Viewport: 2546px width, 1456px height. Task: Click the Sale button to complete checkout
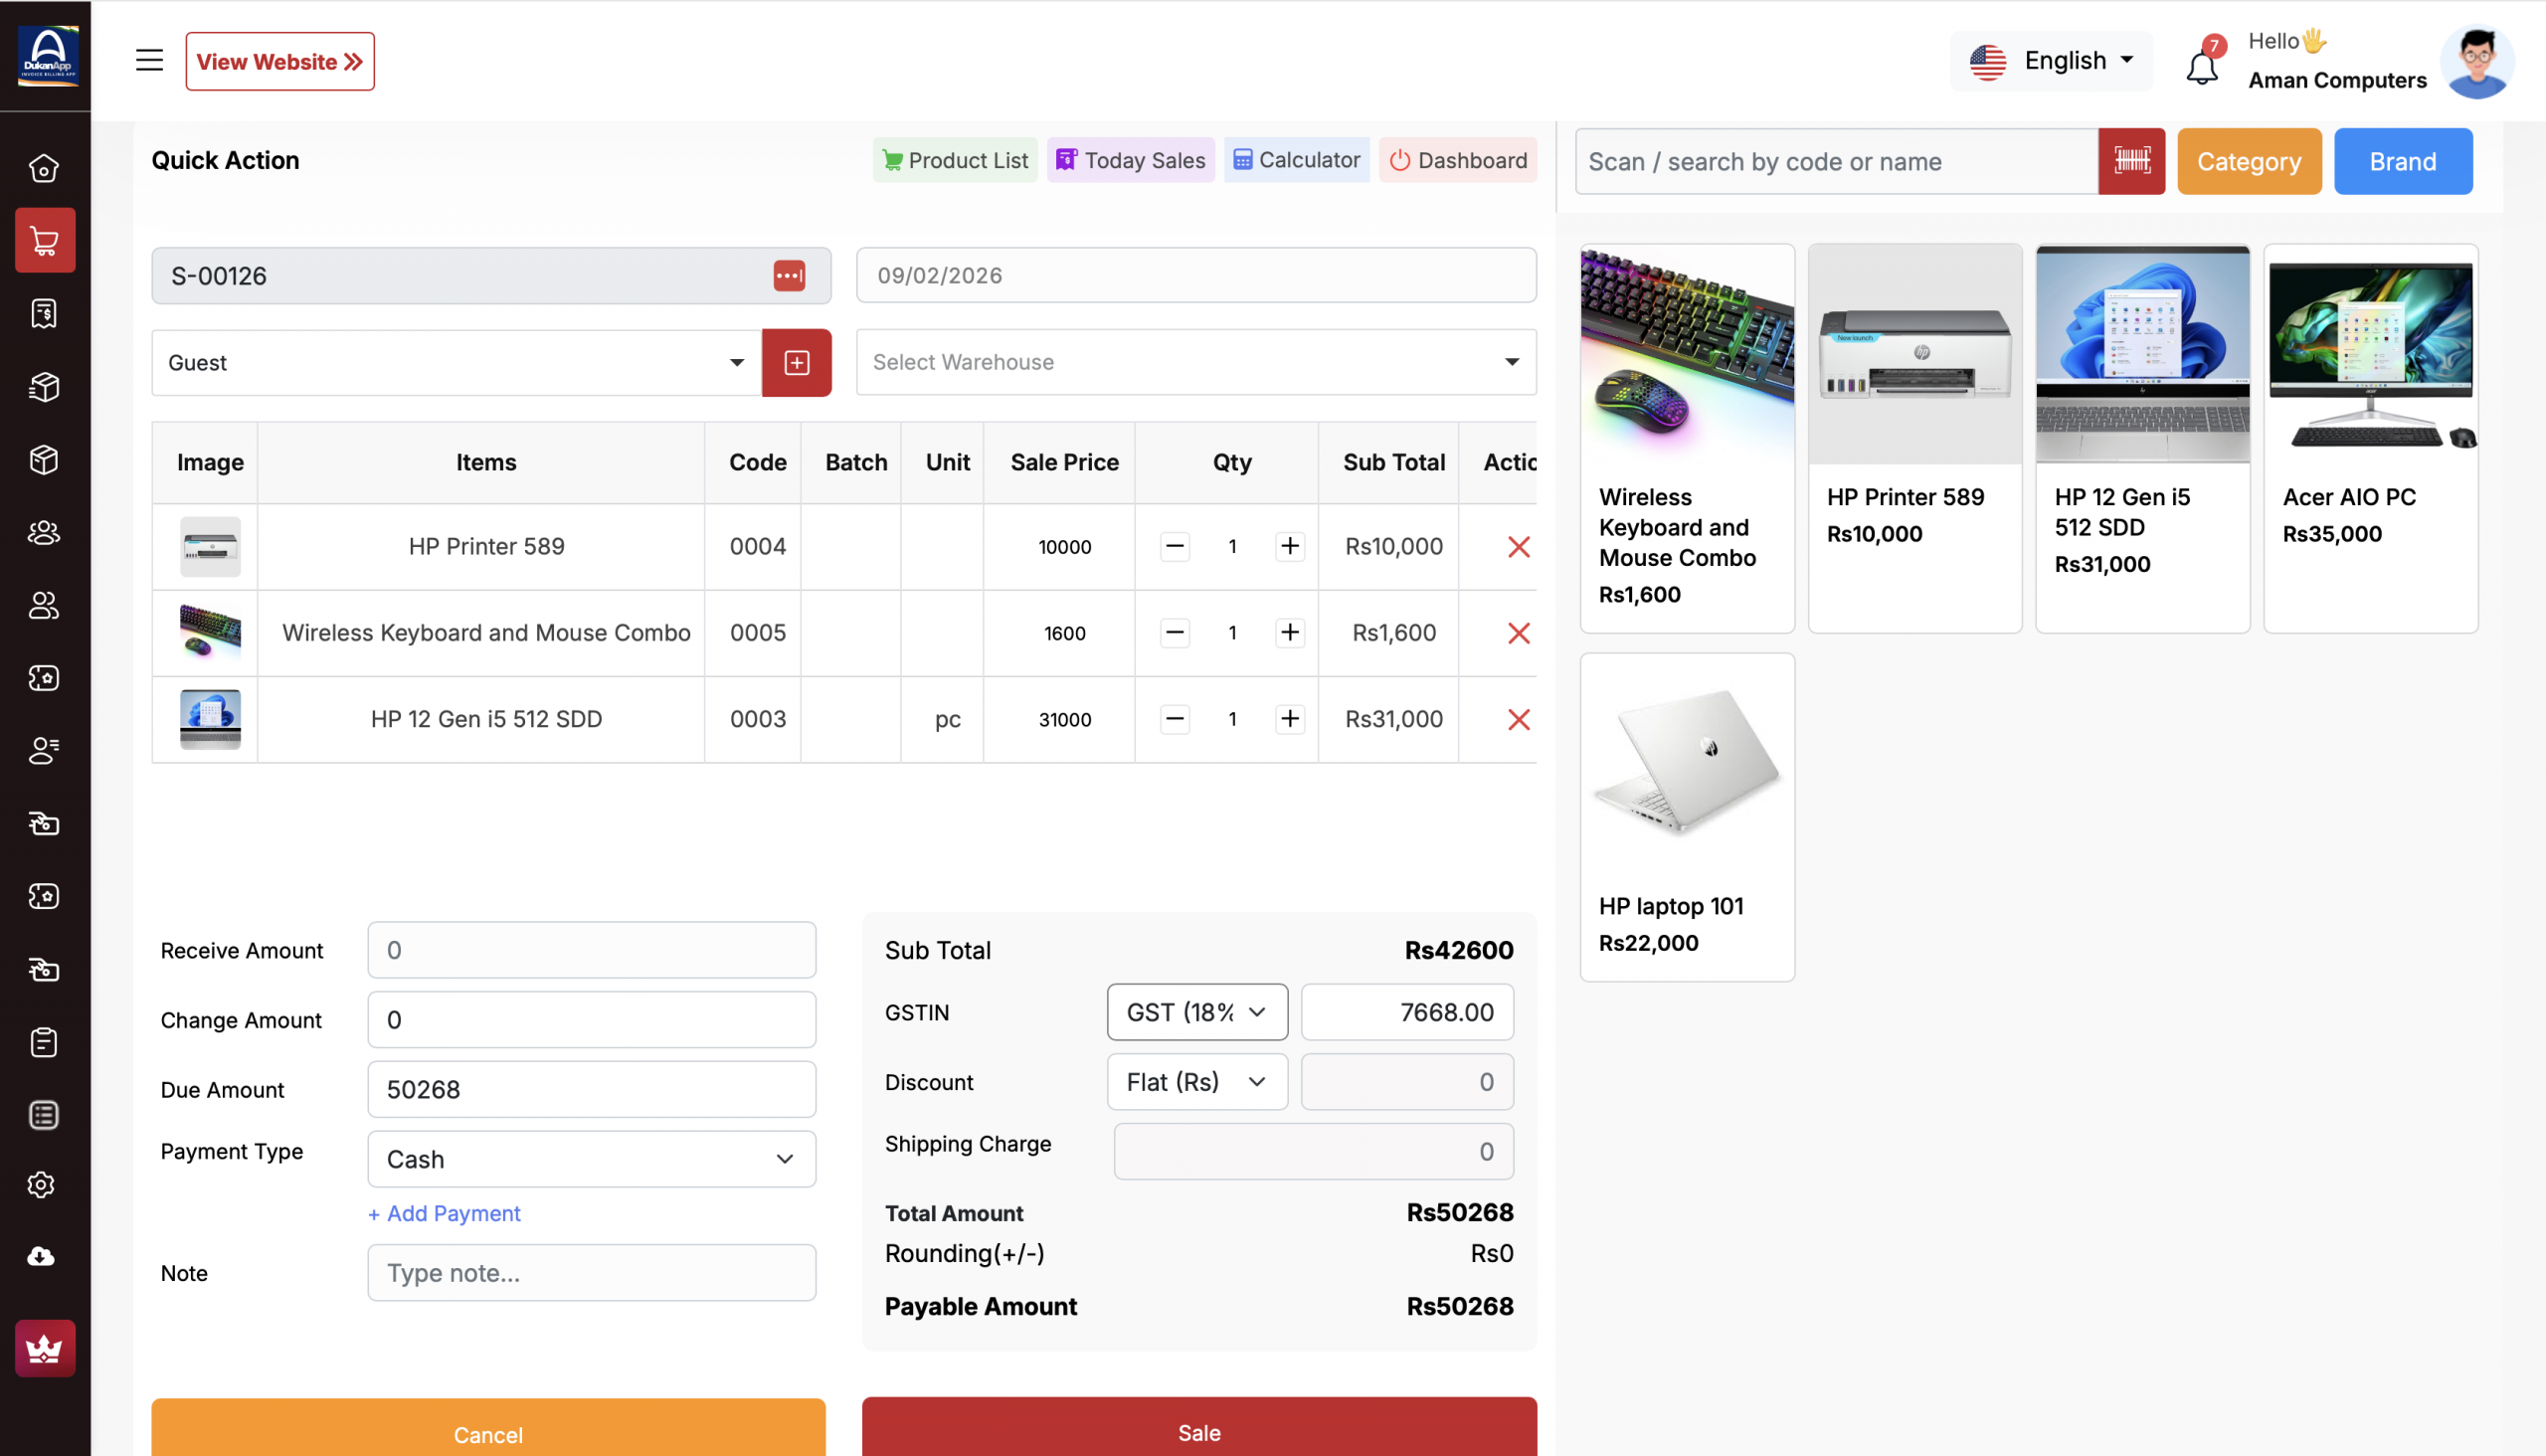[1198, 1432]
